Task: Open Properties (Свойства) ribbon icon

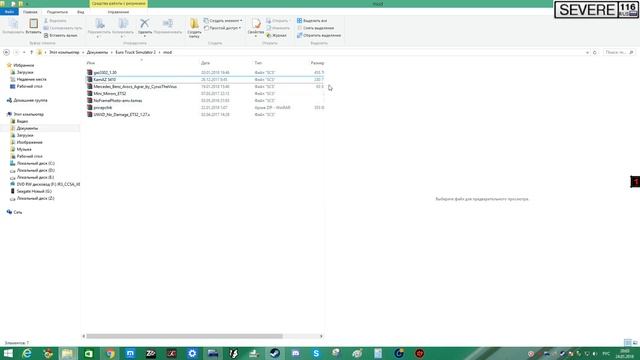Action: 256,28
